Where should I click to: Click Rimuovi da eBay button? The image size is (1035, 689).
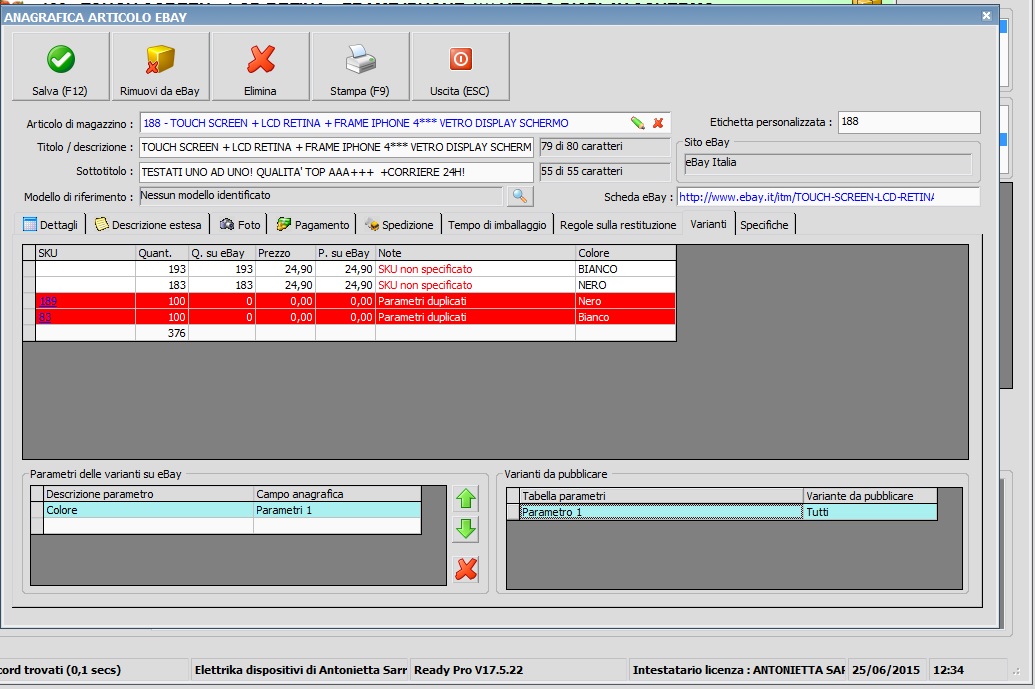pyautogui.click(x=160, y=67)
